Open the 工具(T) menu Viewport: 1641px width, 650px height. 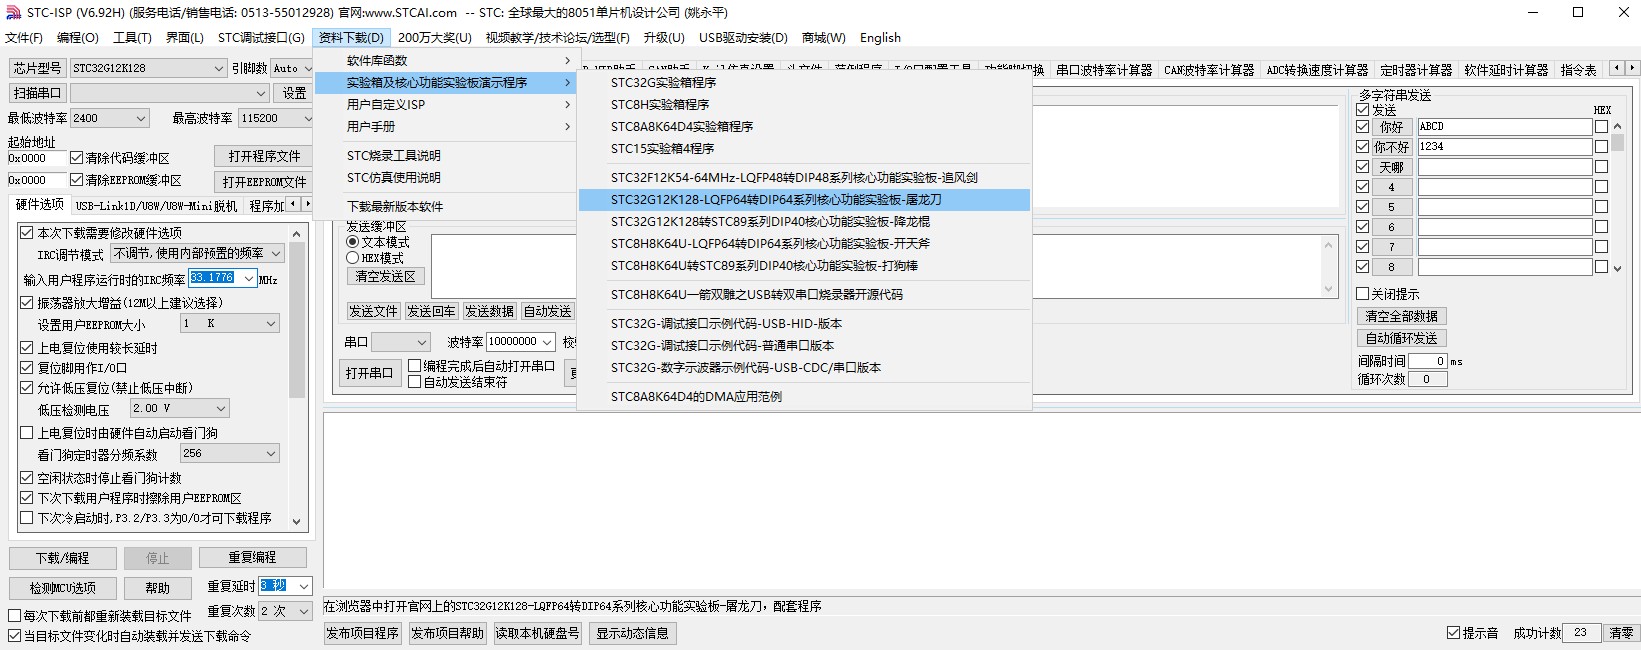coord(132,38)
